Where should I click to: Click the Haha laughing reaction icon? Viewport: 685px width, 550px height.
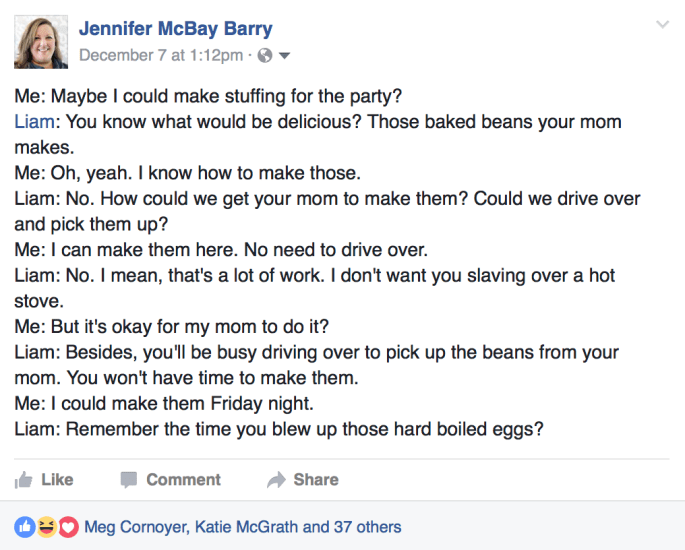46,526
